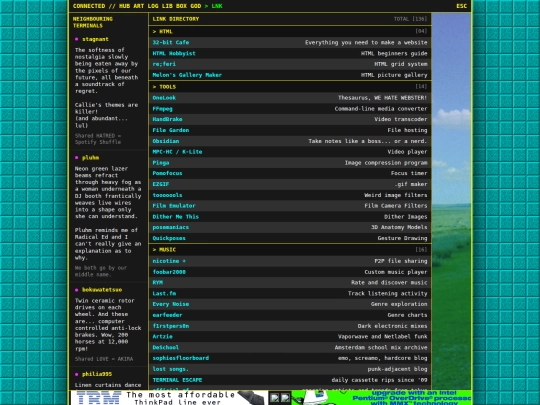This screenshot has height=405, width=540.
Task: Open the HandBrake video transcoder link
Action: click(x=167, y=119)
